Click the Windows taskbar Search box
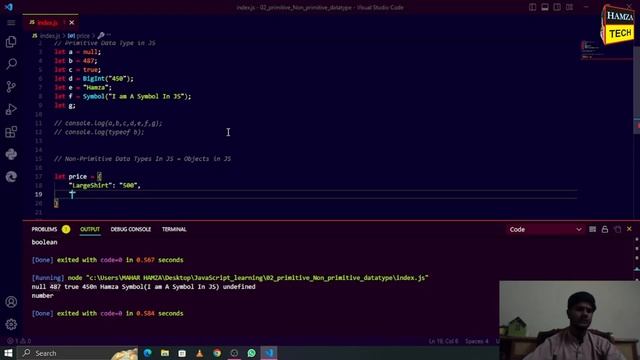The width and height of the screenshot is (640, 360). (x=78, y=353)
